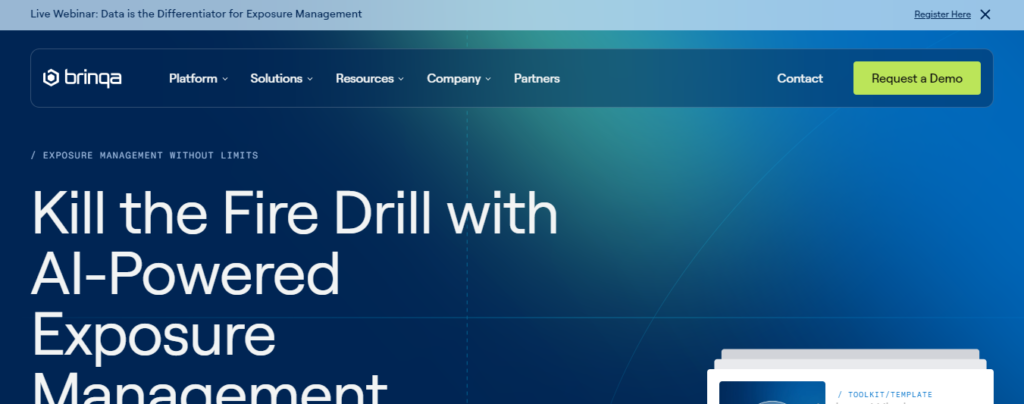The image size is (1024, 404).
Task: Open the Platform navigation item
Action: tap(193, 78)
